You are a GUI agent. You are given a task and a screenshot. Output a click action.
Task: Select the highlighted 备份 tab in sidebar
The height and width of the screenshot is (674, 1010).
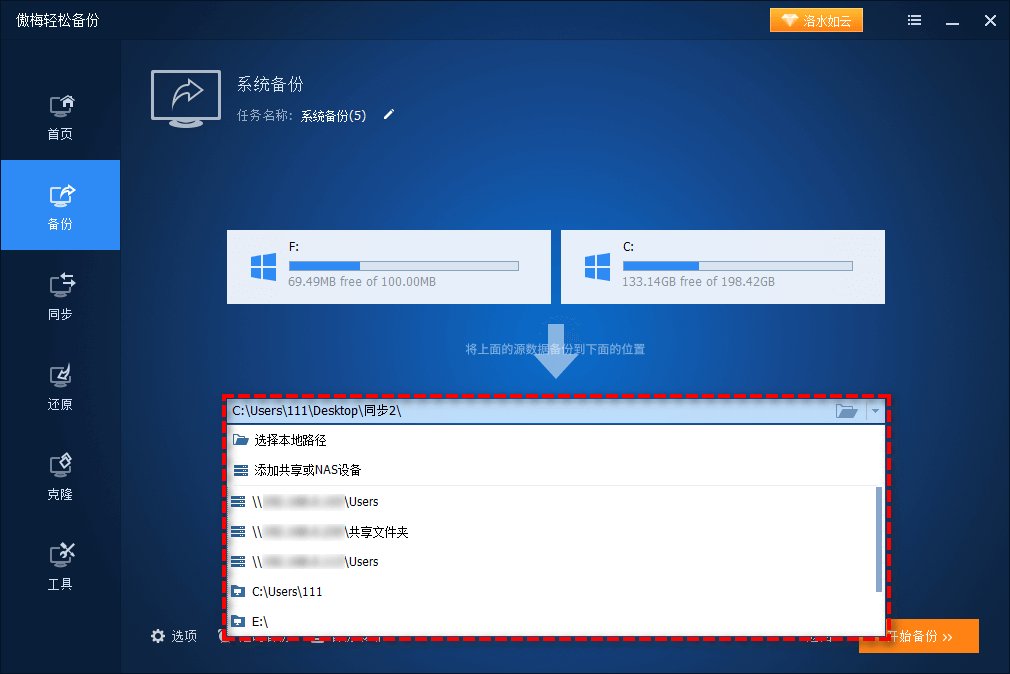pyautogui.click(x=60, y=205)
